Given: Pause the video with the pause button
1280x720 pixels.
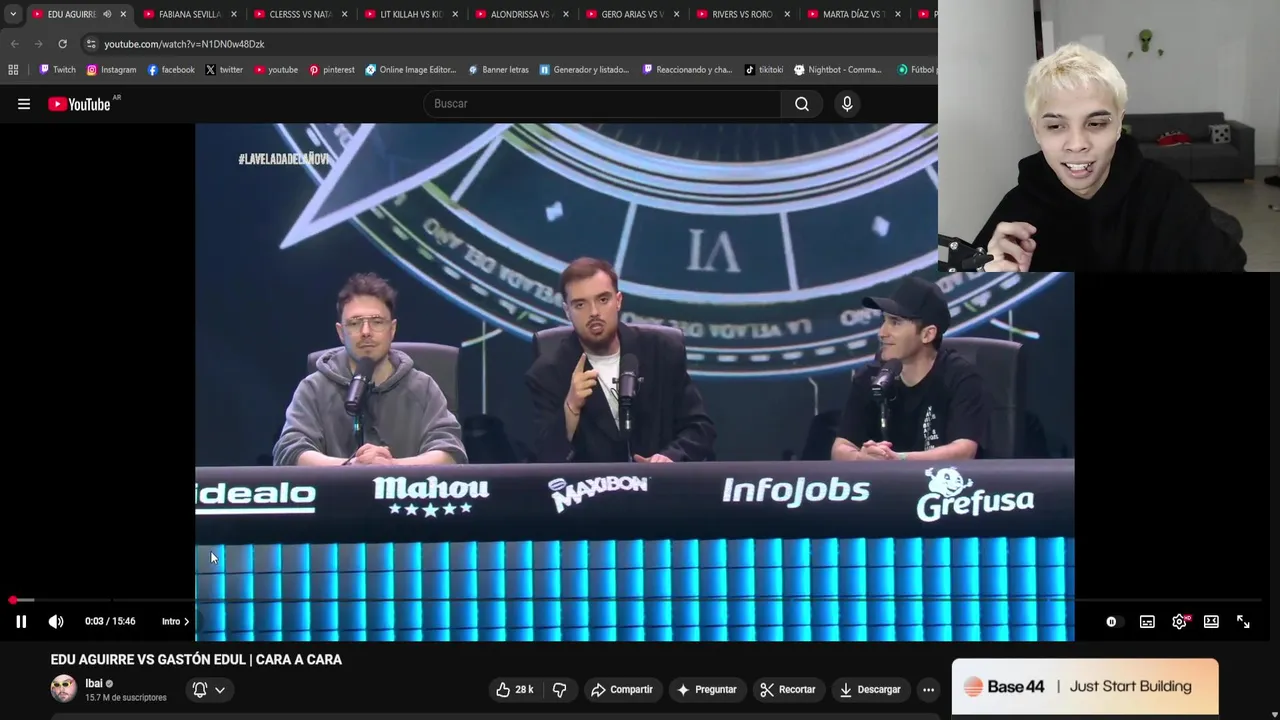Looking at the screenshot, I should pos(21,621).
